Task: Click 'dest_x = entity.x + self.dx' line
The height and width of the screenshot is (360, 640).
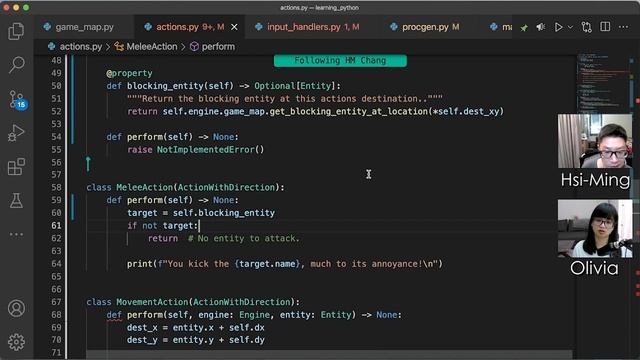Action: tap(196, 327)
